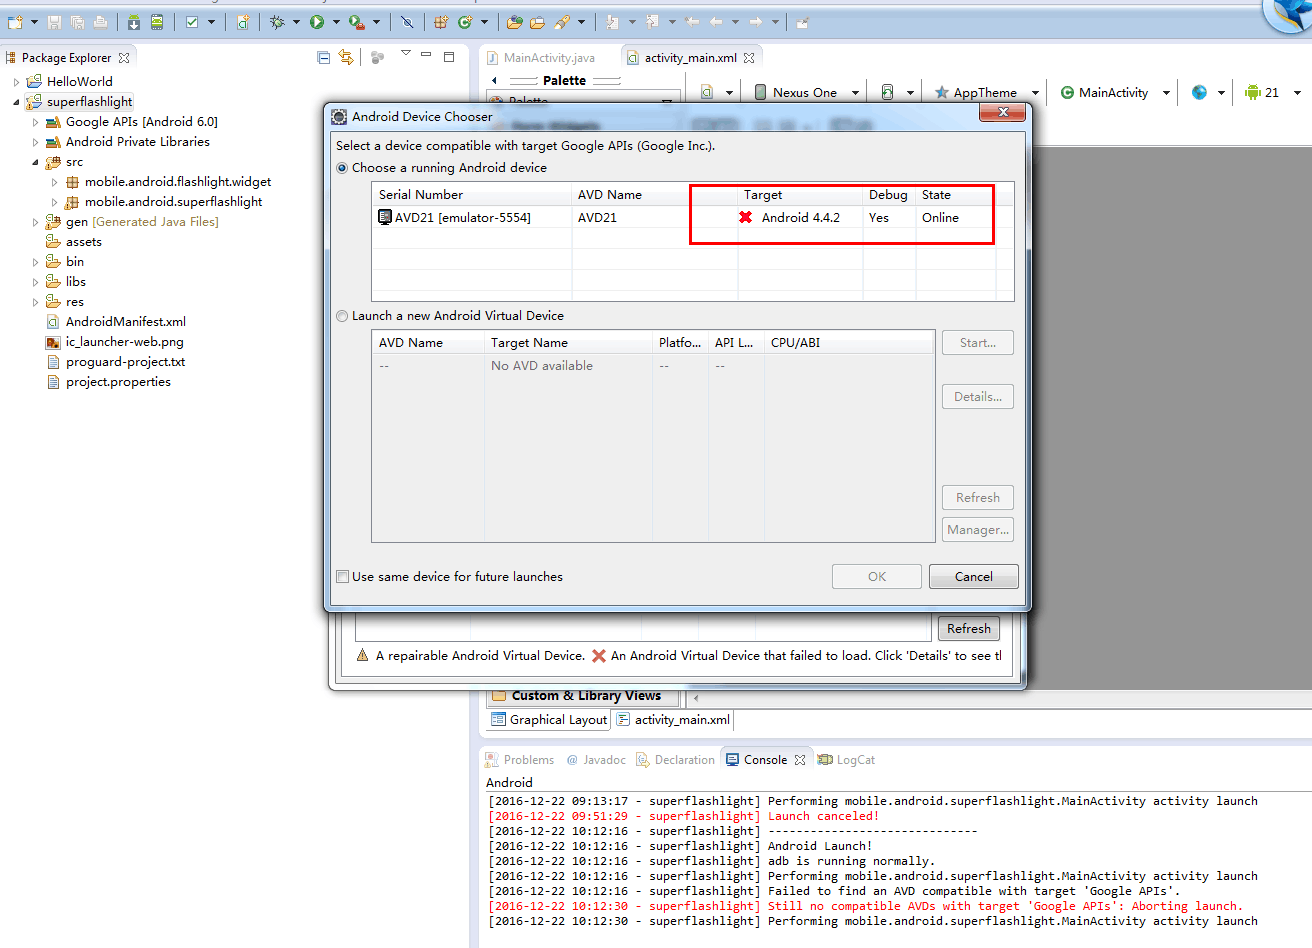Open the Android Virtual Device Manager icon

point(157,21)
